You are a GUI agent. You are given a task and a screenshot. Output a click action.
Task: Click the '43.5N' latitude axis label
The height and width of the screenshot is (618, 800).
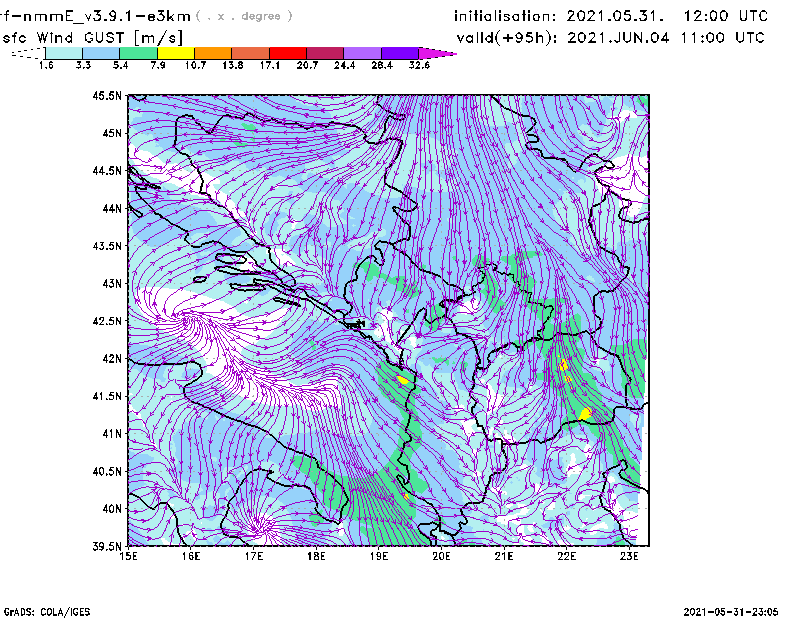click(107, 245)
